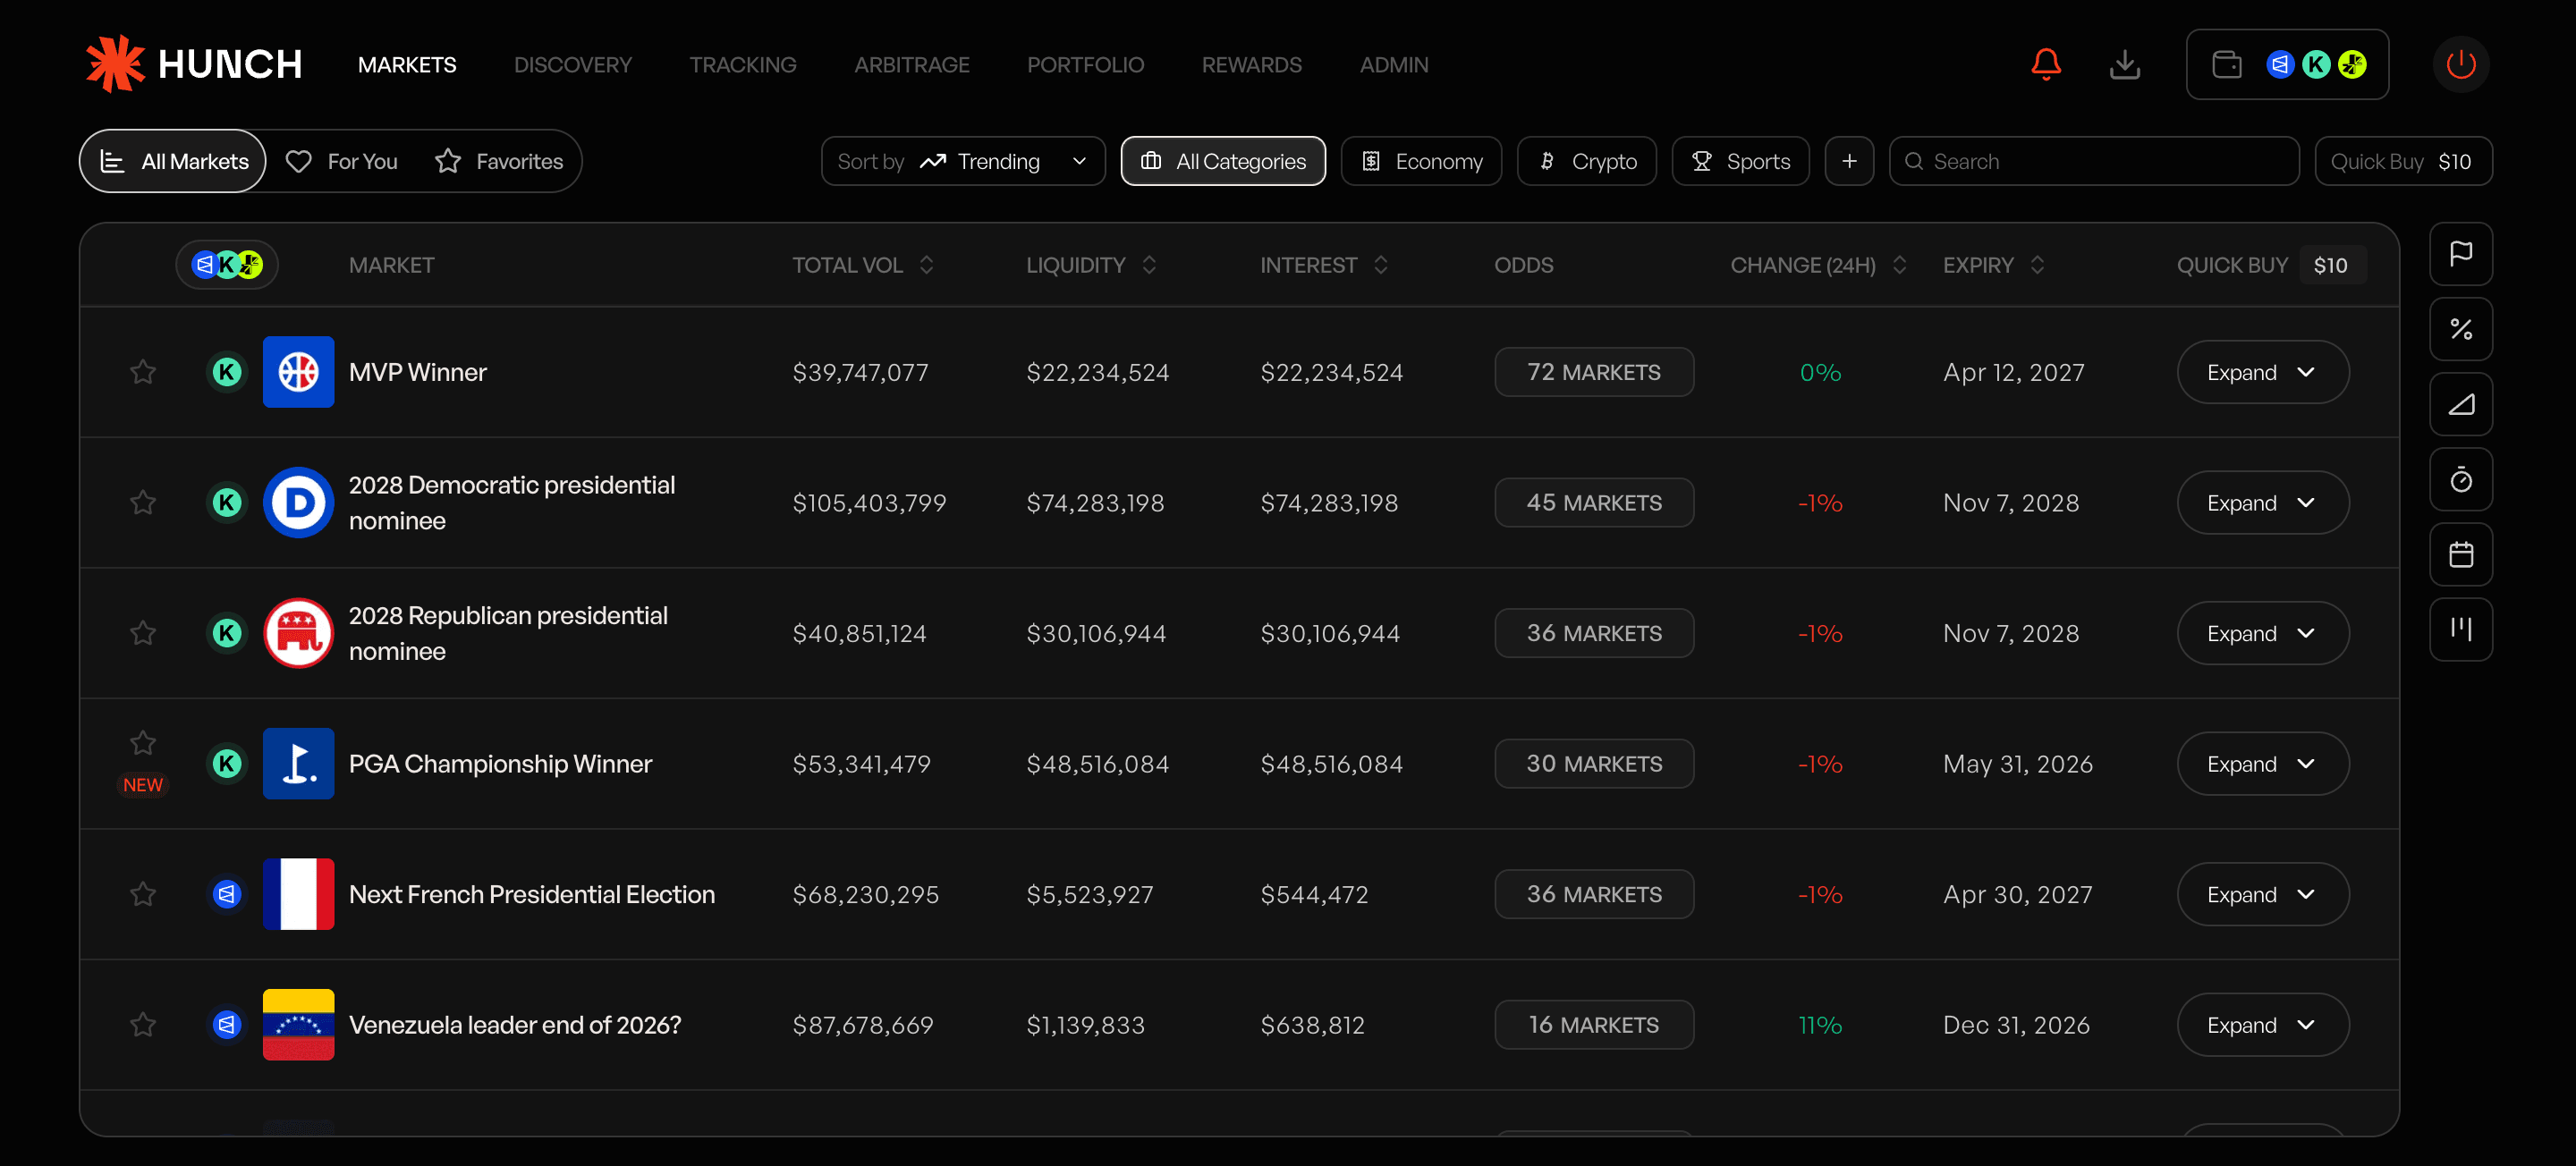Viewport: 2576px width, 1166px height.
Task: Expand the Venezuela leader end of 2026 row
Action: 2262,1024
